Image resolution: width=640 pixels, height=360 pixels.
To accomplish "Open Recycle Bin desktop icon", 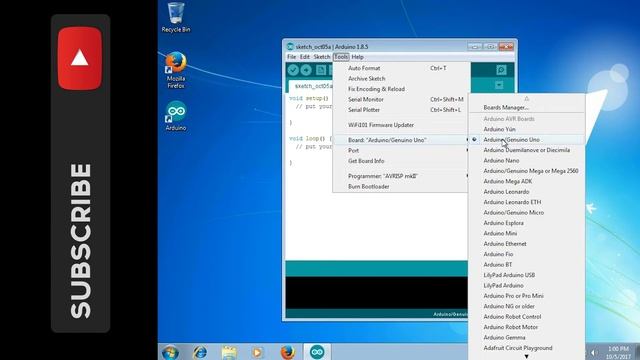I will [x=176, y=17].
